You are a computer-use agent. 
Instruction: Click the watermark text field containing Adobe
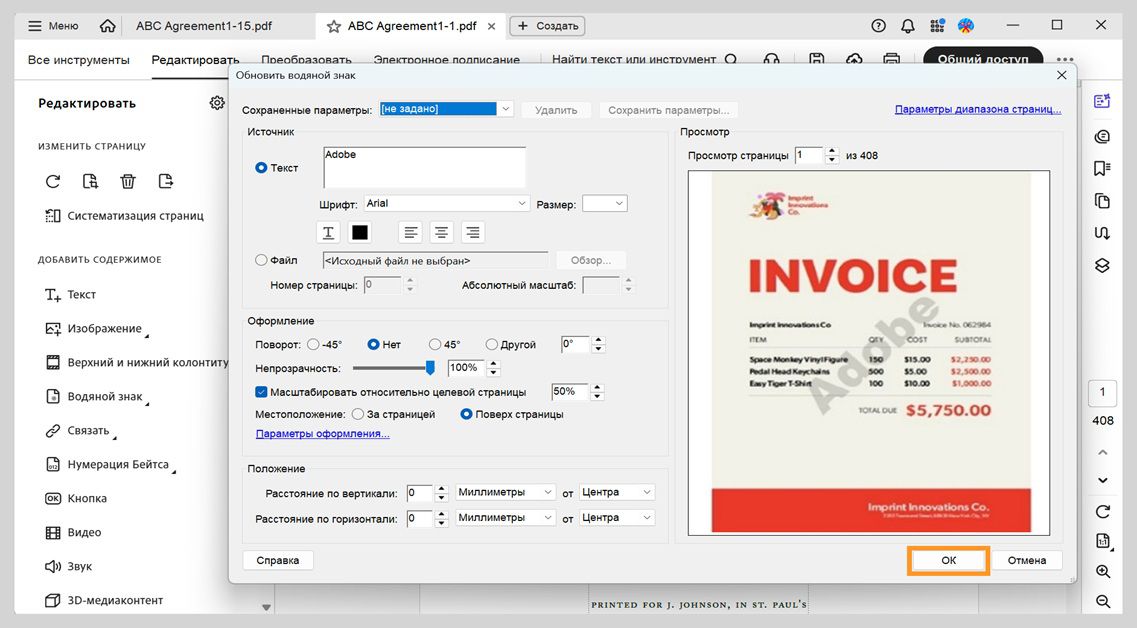[424, 168]
